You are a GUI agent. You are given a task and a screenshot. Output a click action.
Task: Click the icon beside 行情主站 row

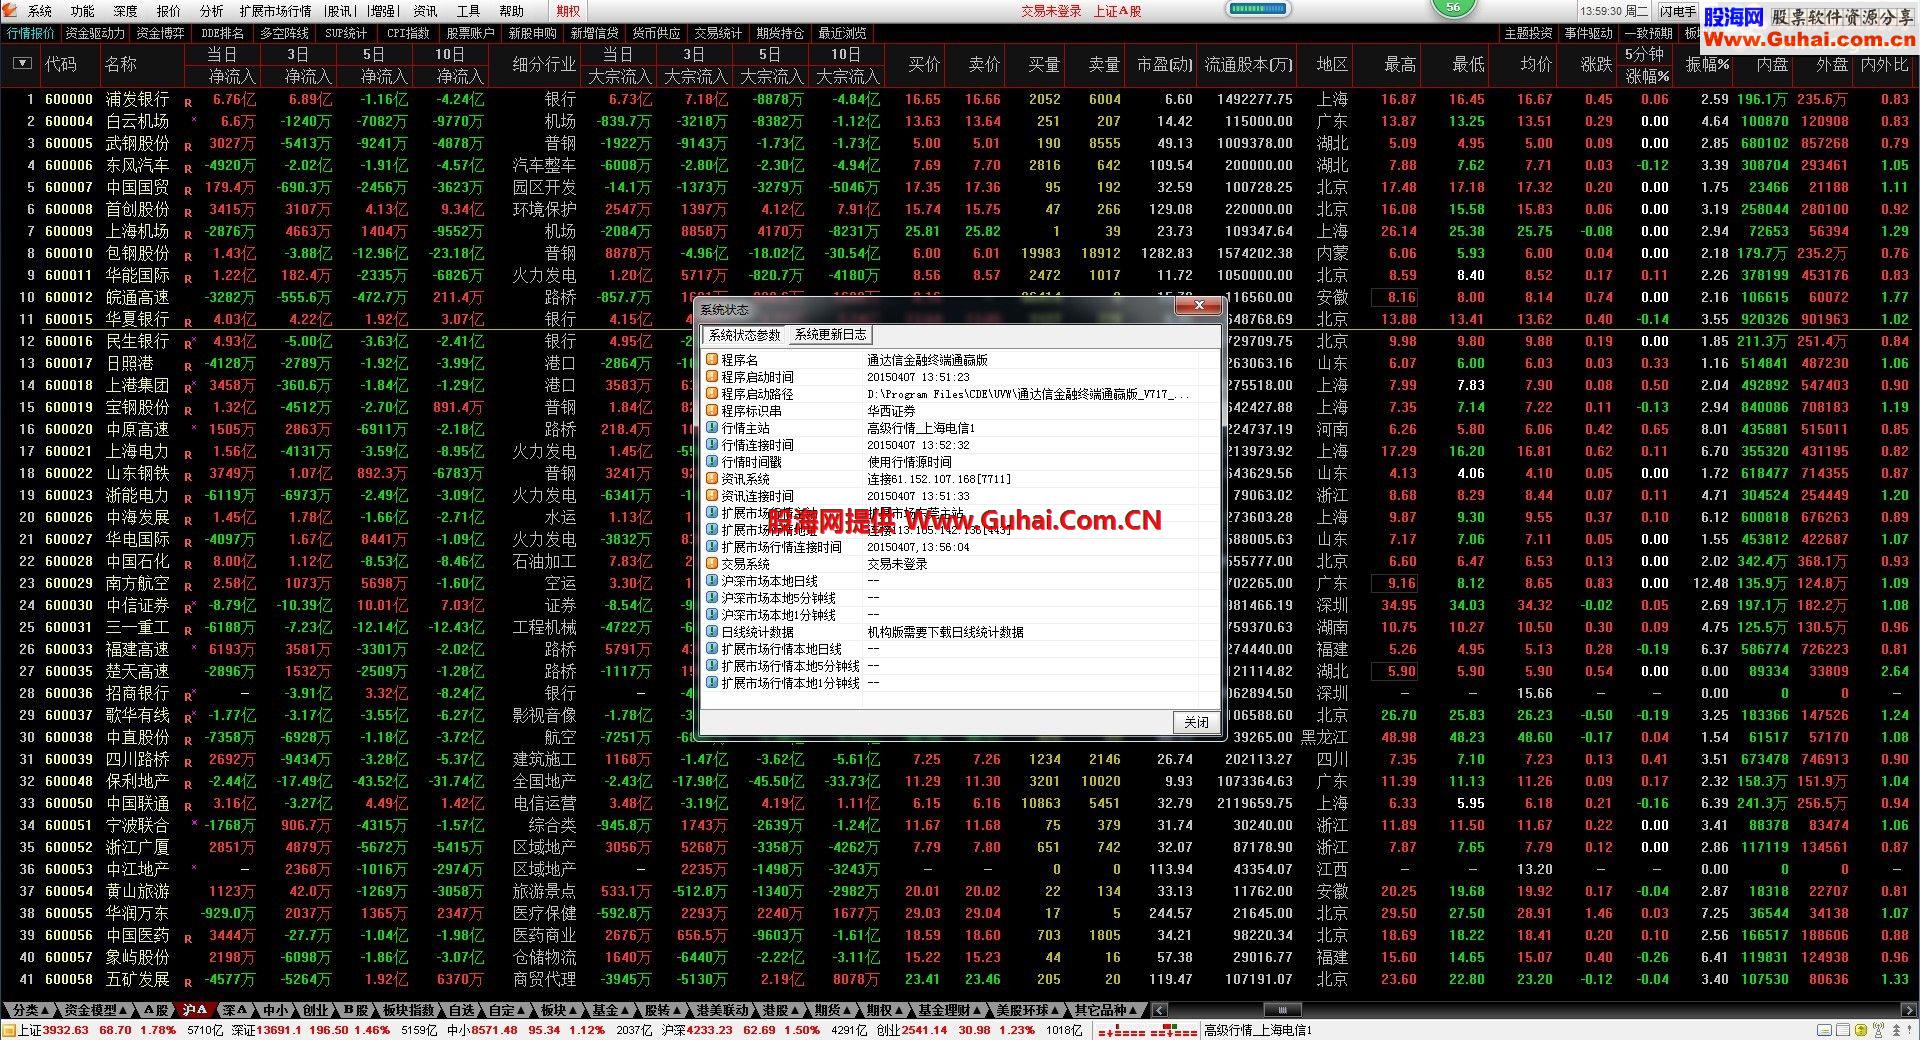tap(712, 428)
